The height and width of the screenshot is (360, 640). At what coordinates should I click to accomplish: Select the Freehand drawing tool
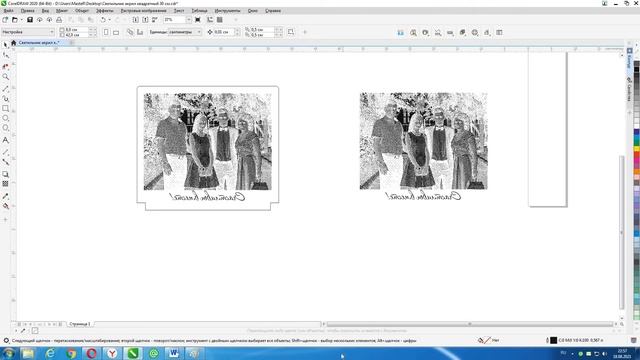click(5, 88)
